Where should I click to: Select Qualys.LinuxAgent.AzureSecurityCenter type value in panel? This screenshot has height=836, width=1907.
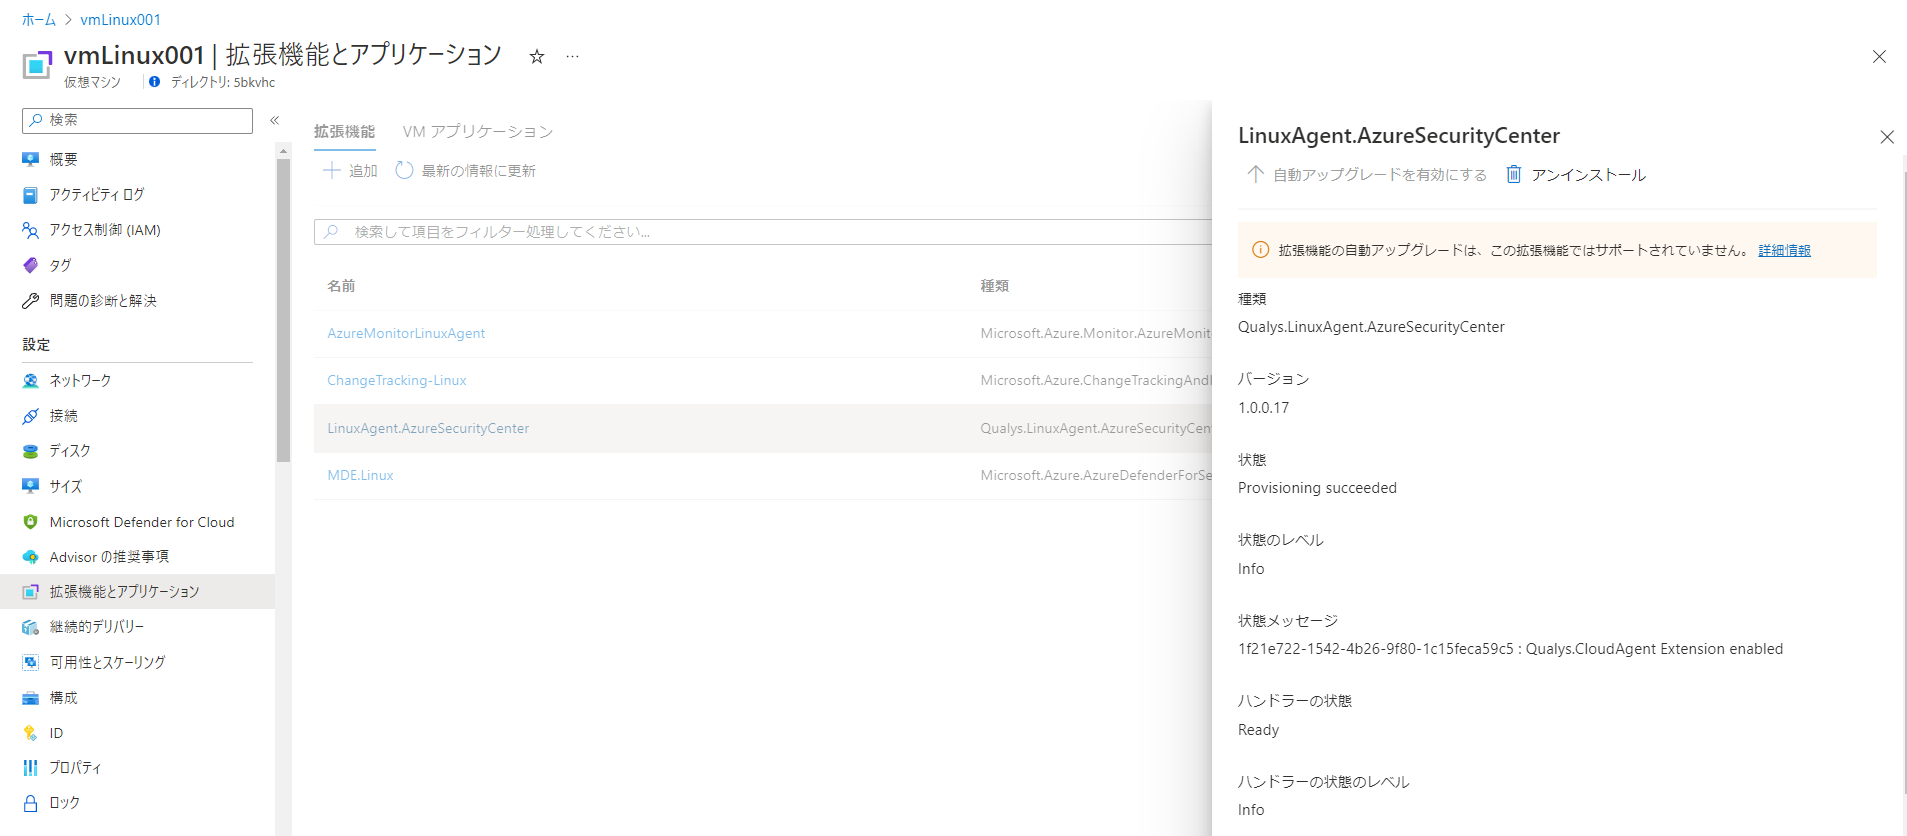pyautogui.click(x=1371, y=327)
